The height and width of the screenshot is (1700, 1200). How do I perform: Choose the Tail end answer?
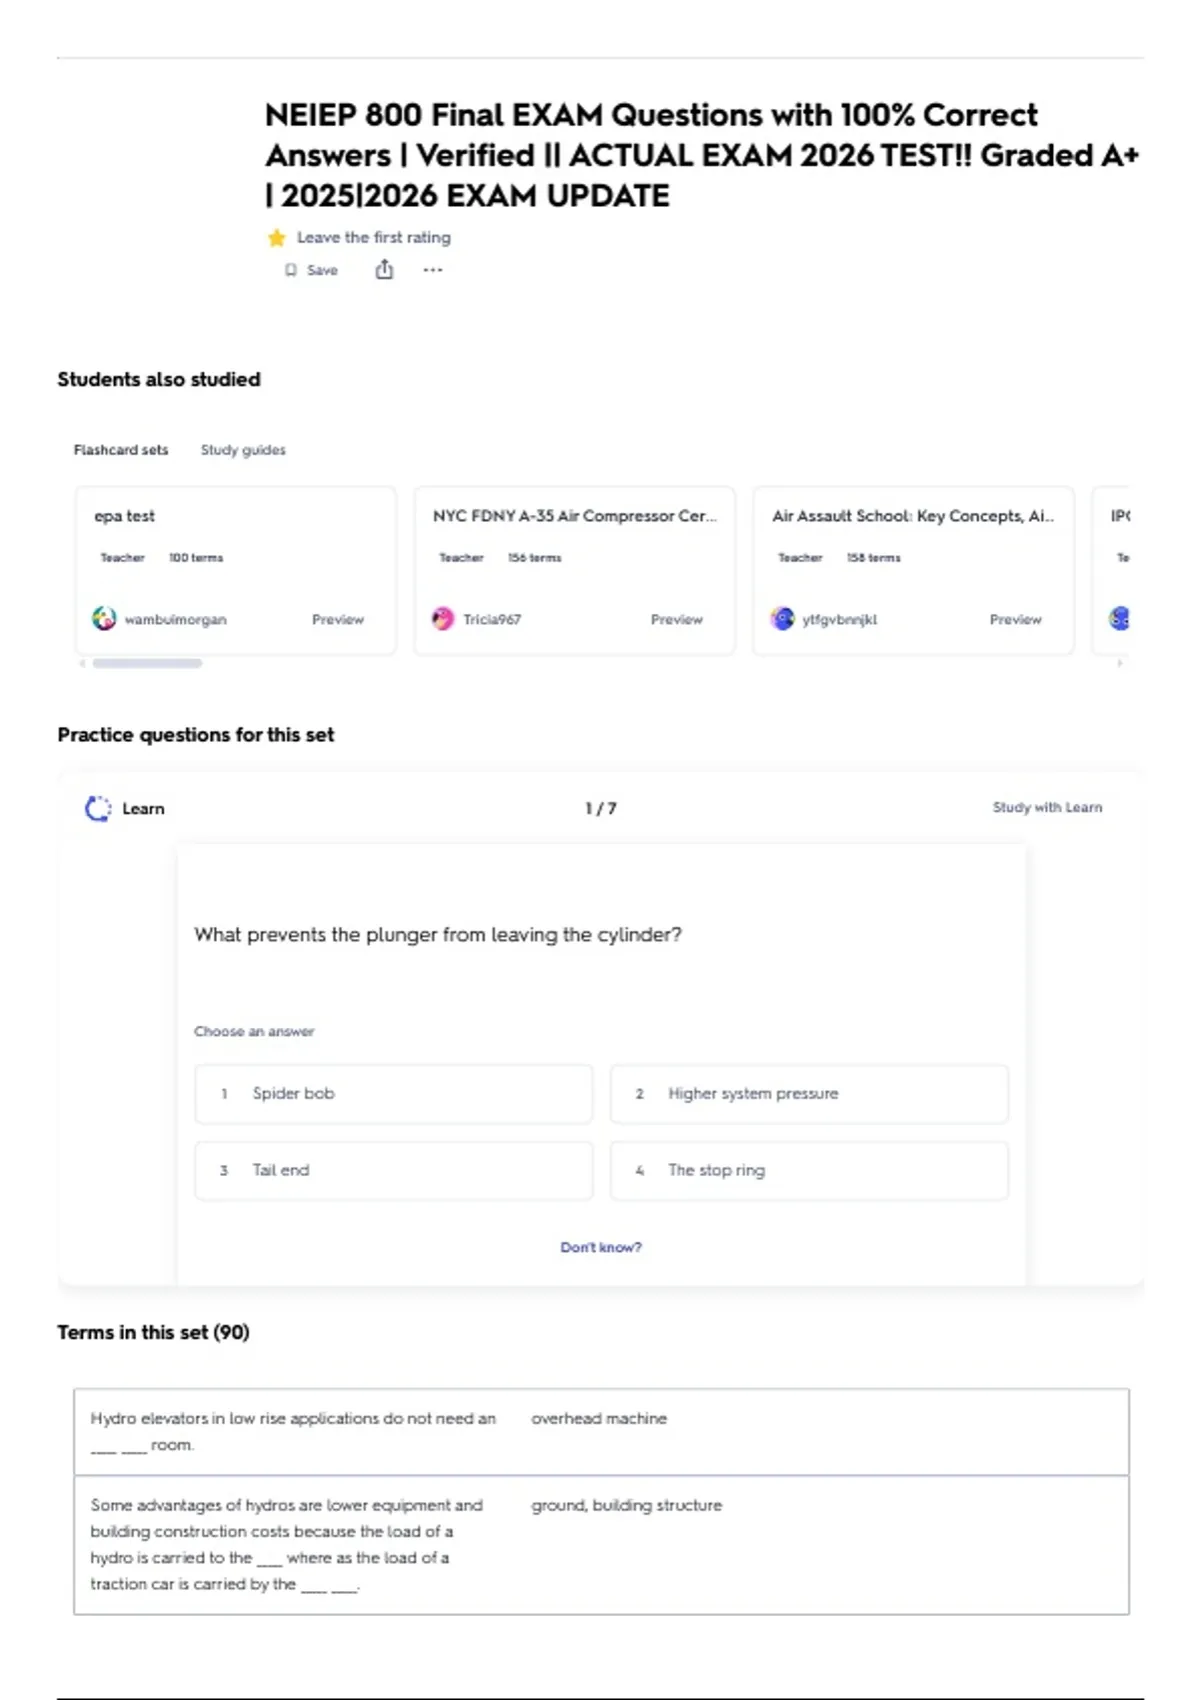(x=393, y=1170)
